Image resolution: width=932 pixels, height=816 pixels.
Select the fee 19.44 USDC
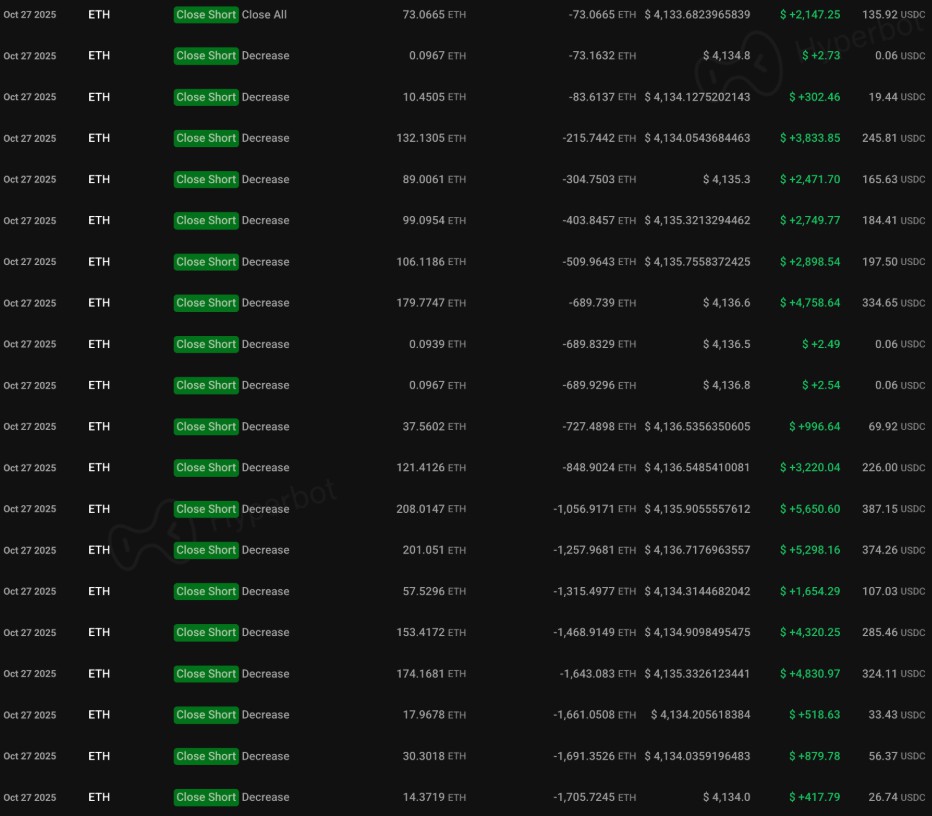coord(897,97)
